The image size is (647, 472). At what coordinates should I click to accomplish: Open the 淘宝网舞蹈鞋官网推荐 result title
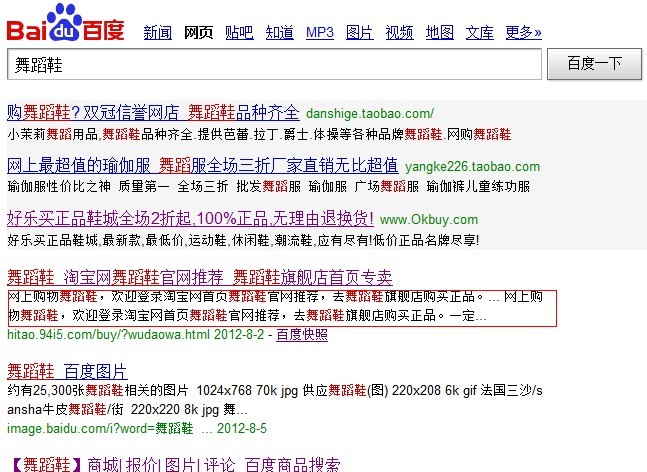tap(199, 277)
